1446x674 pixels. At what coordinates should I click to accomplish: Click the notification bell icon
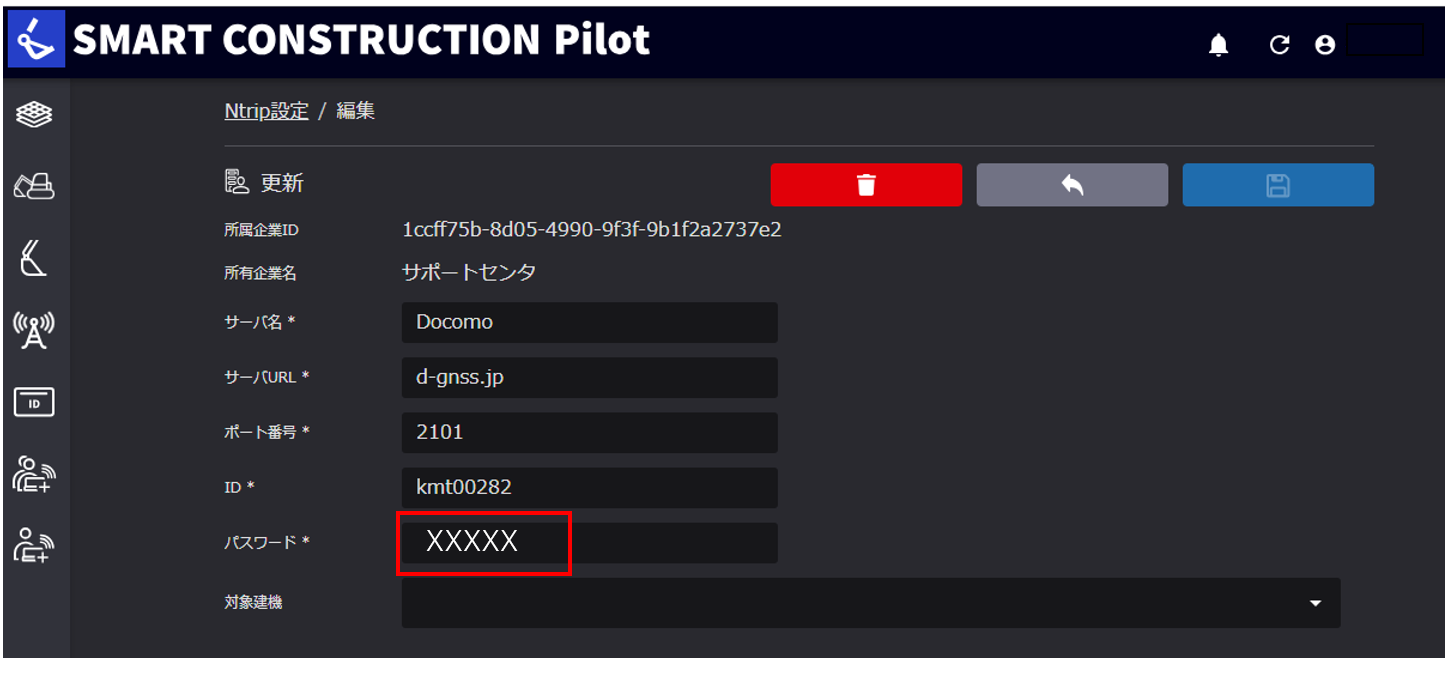1218,45
